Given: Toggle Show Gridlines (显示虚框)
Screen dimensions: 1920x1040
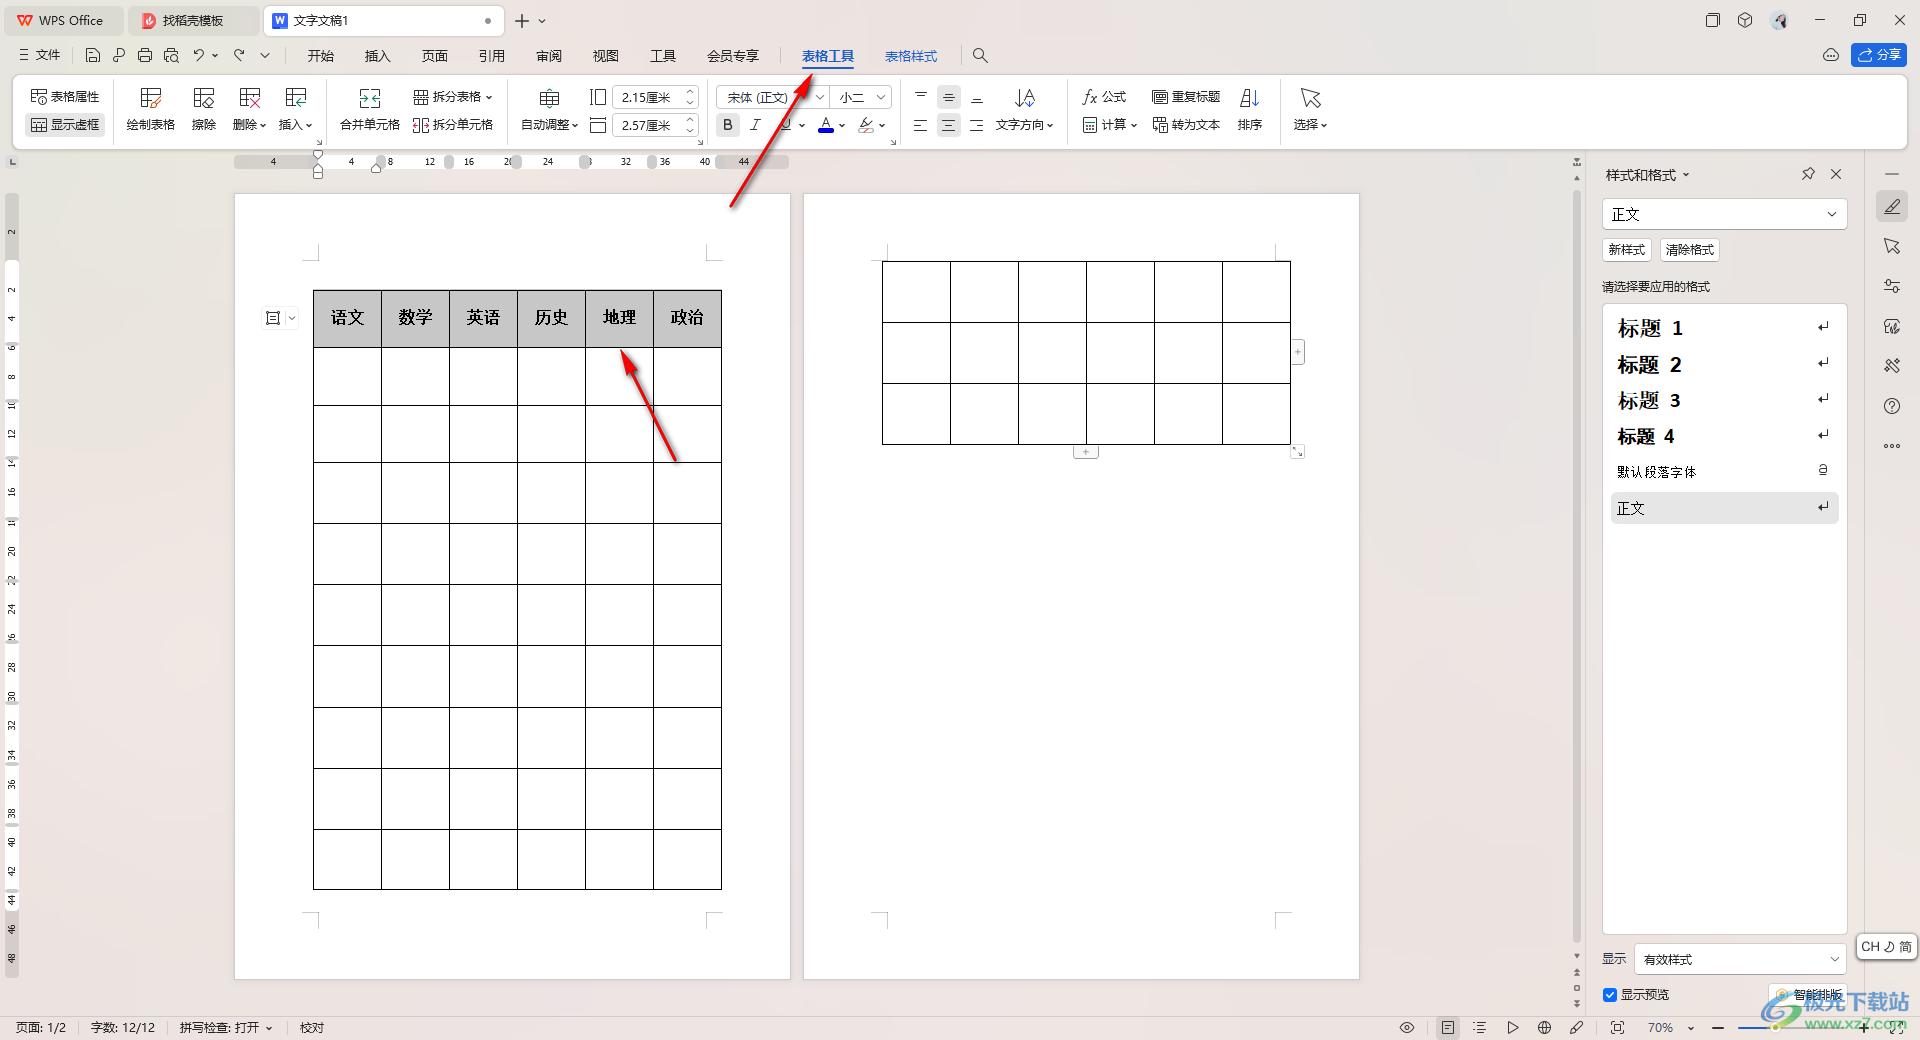Looking at the screenshot, I should [x=65, y=125].
